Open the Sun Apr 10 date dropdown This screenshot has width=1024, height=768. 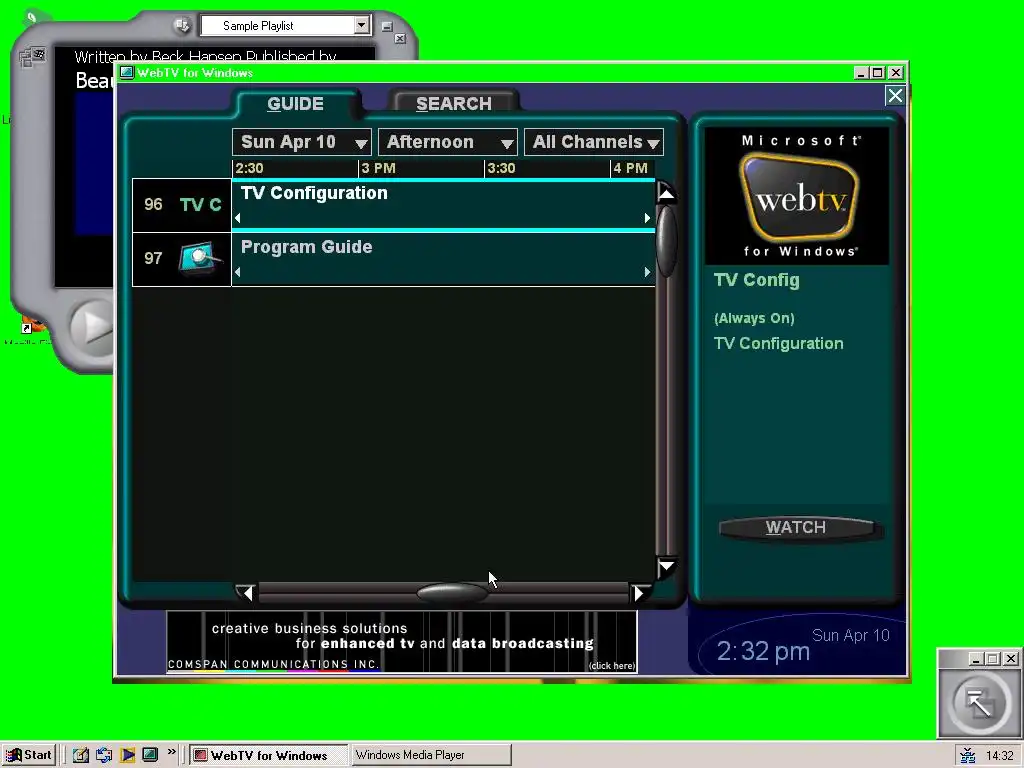(x=301, y=142)
